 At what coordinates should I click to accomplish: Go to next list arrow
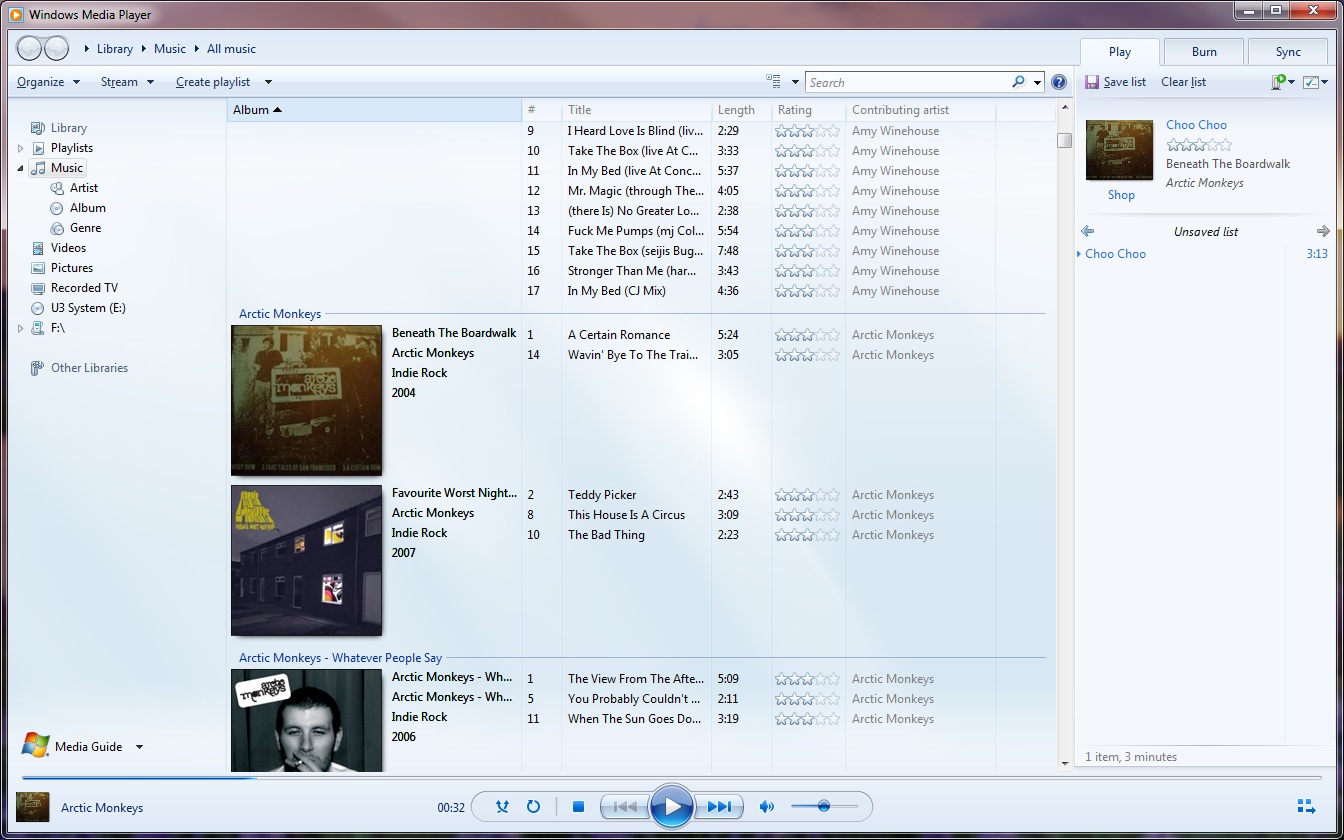tap(1323, 231)
